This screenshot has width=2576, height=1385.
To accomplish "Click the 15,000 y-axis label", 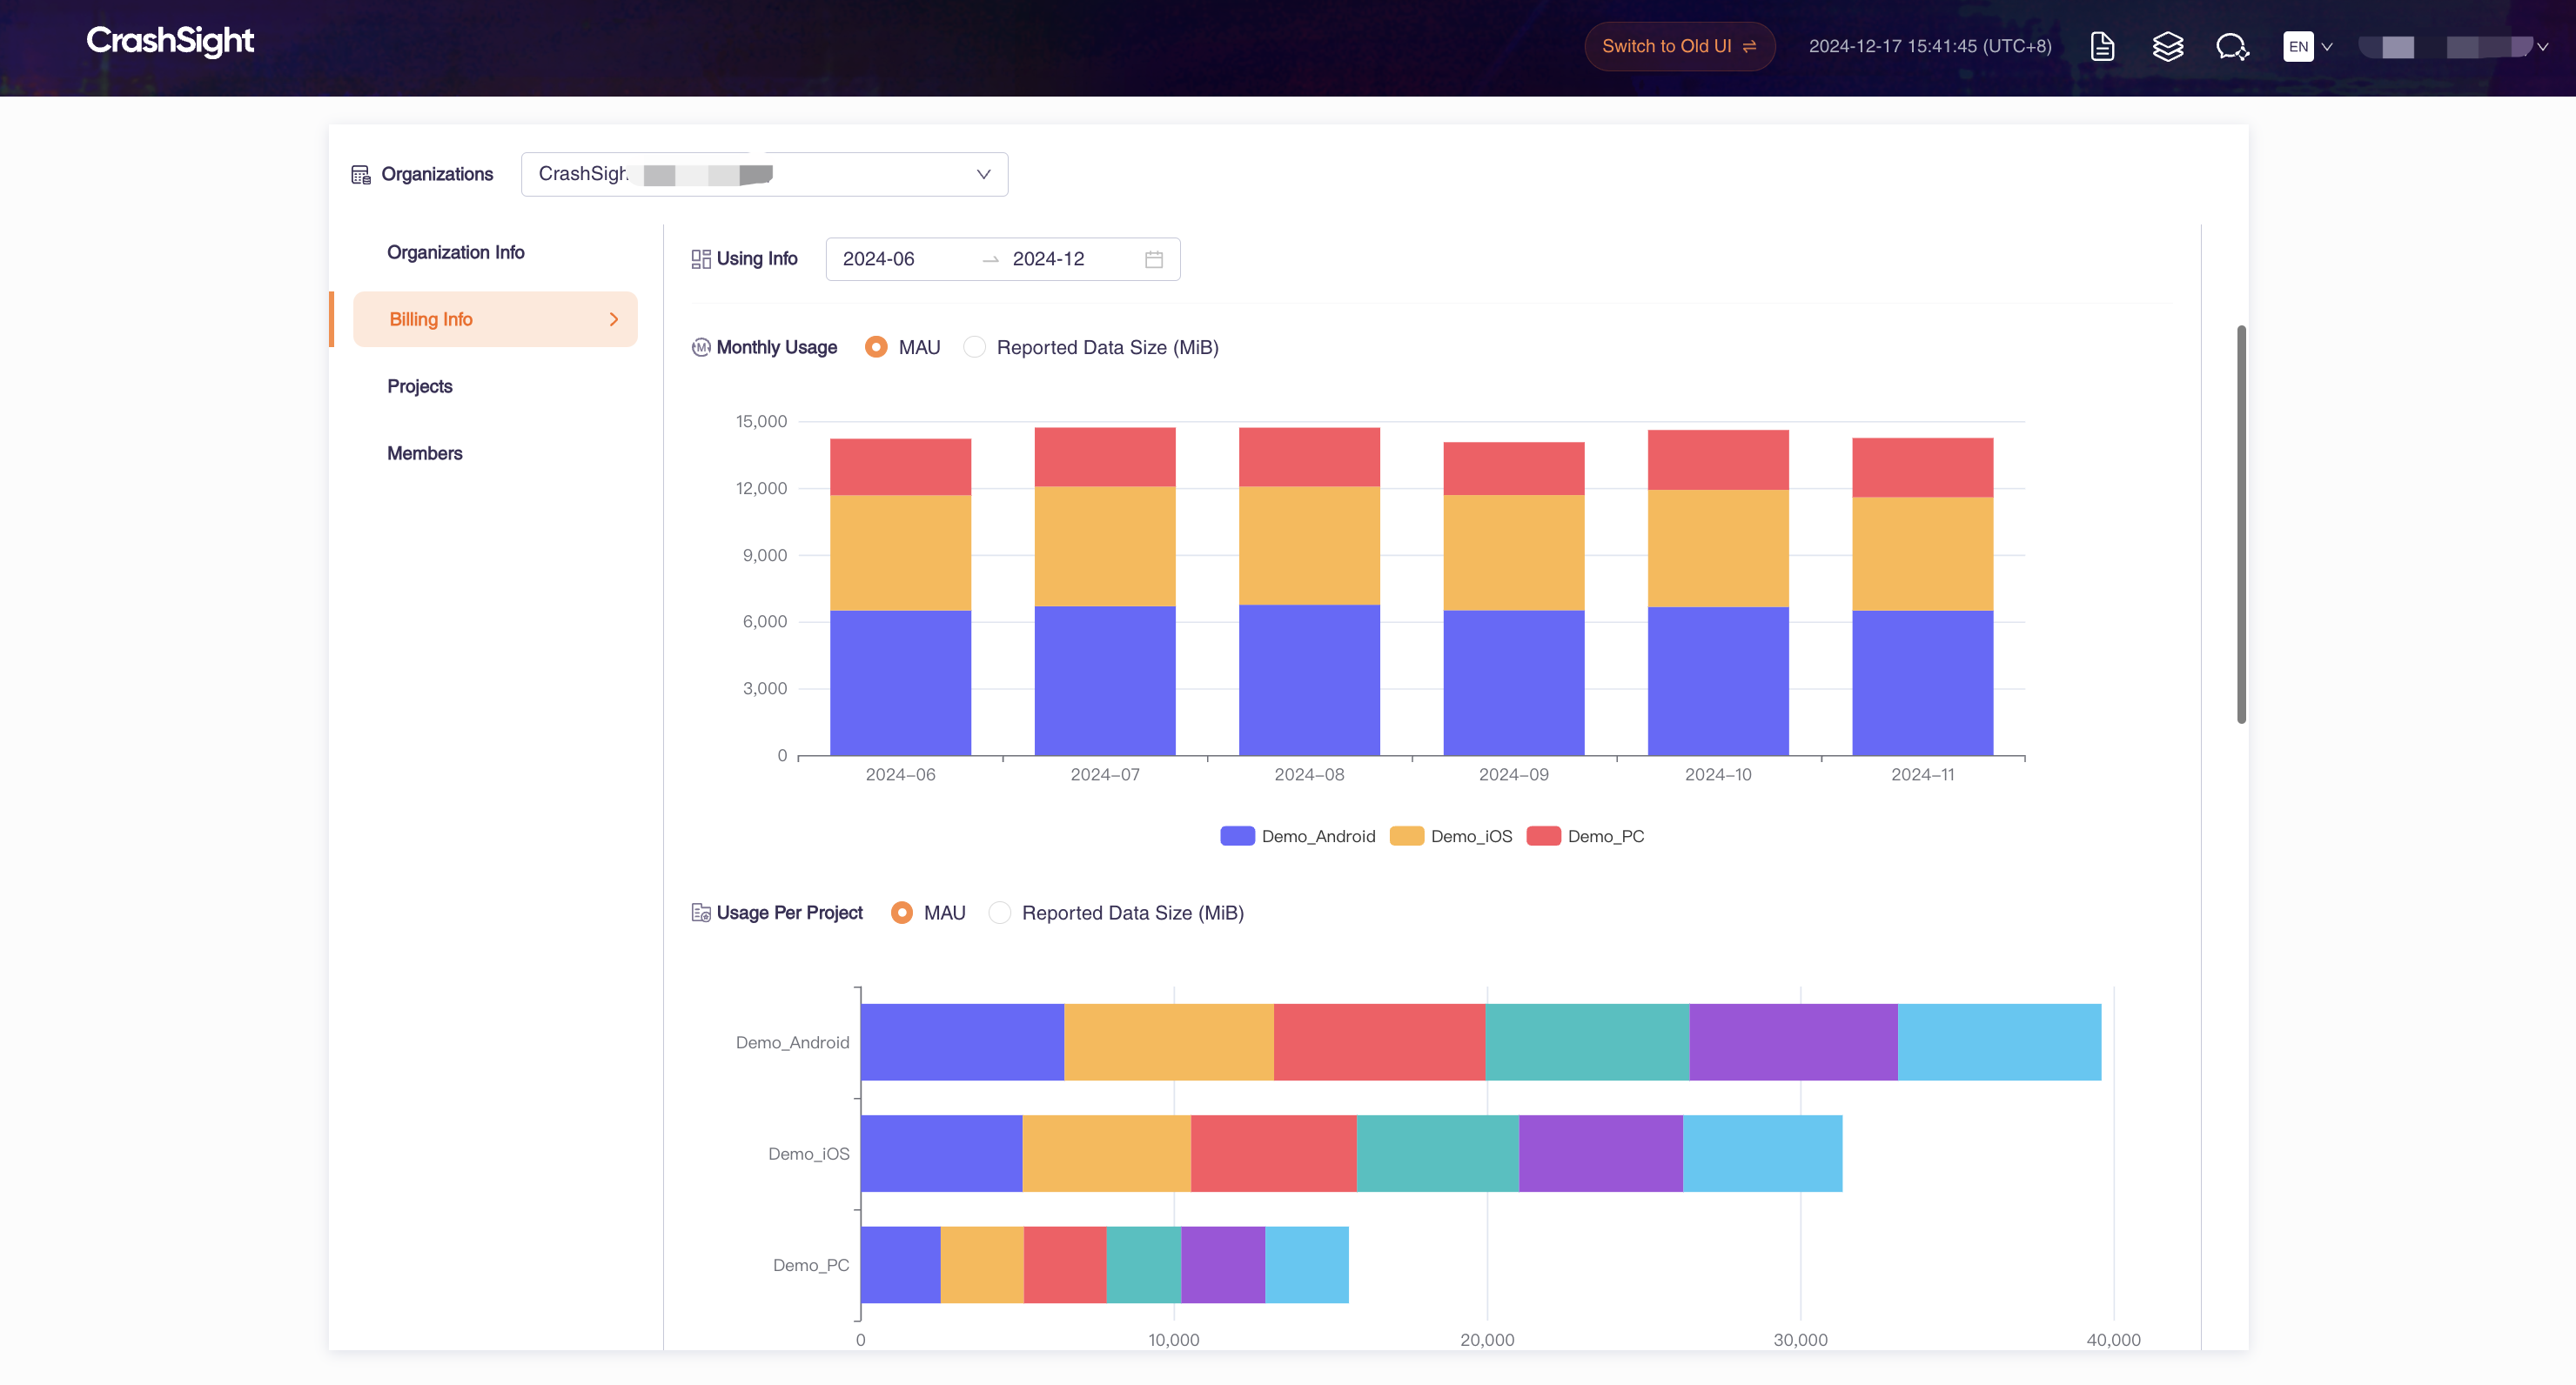I will click(x=761, y=421).
